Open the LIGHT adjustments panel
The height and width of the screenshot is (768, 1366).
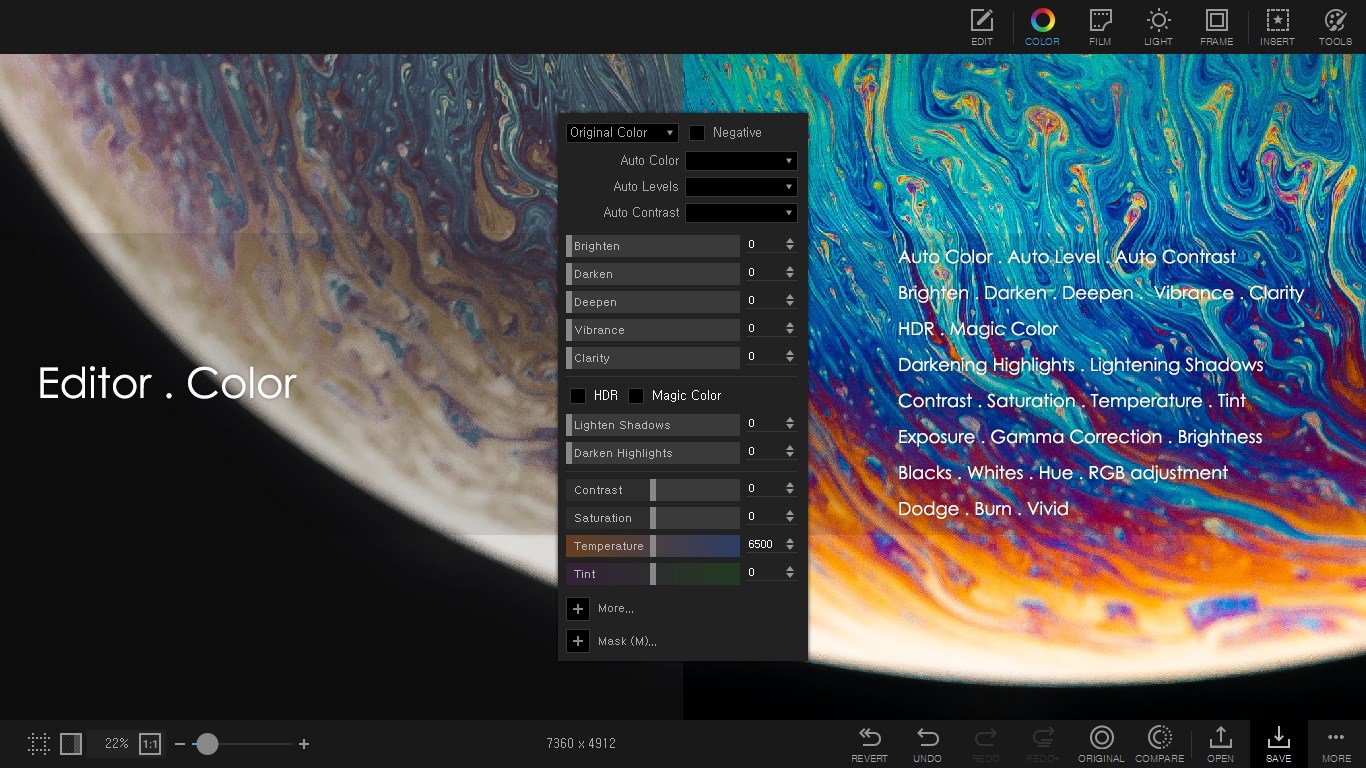point(1158,27)
